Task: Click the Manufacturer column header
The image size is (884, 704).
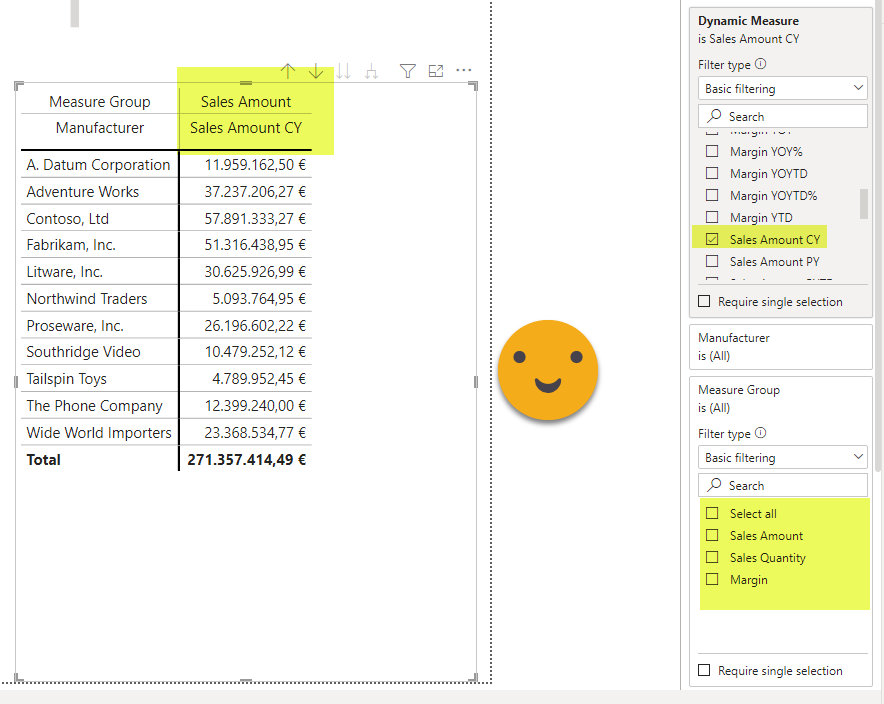Action: 99,128
